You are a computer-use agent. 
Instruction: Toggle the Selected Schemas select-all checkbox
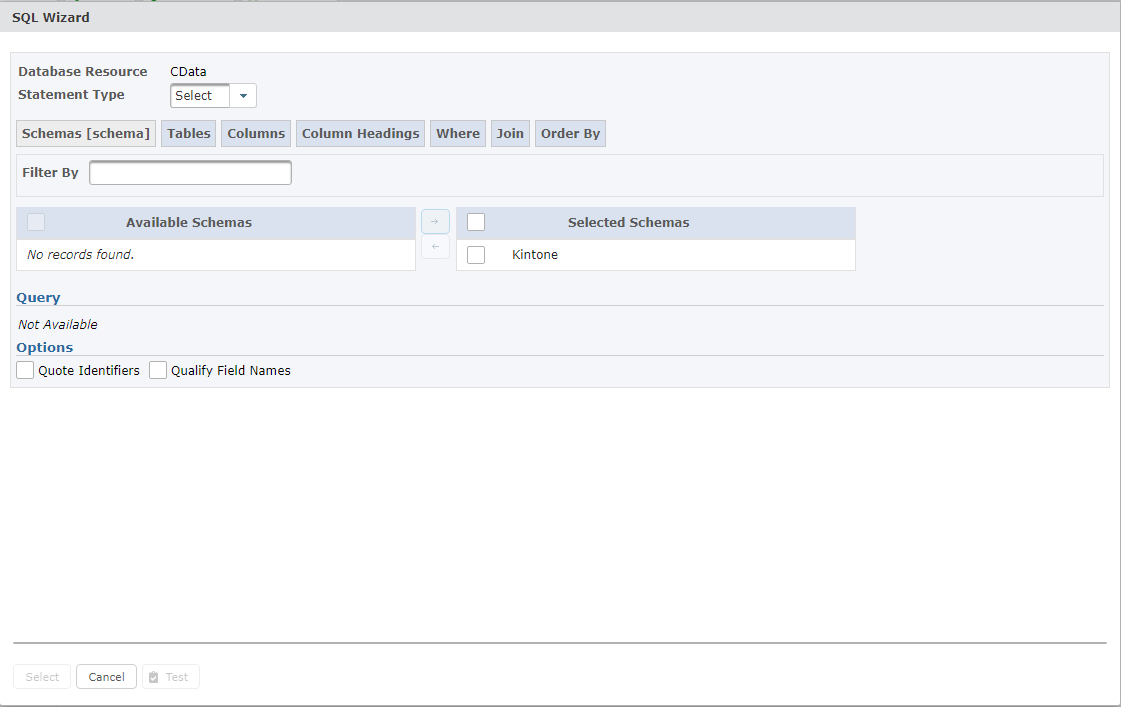click(x=476, y=222)
